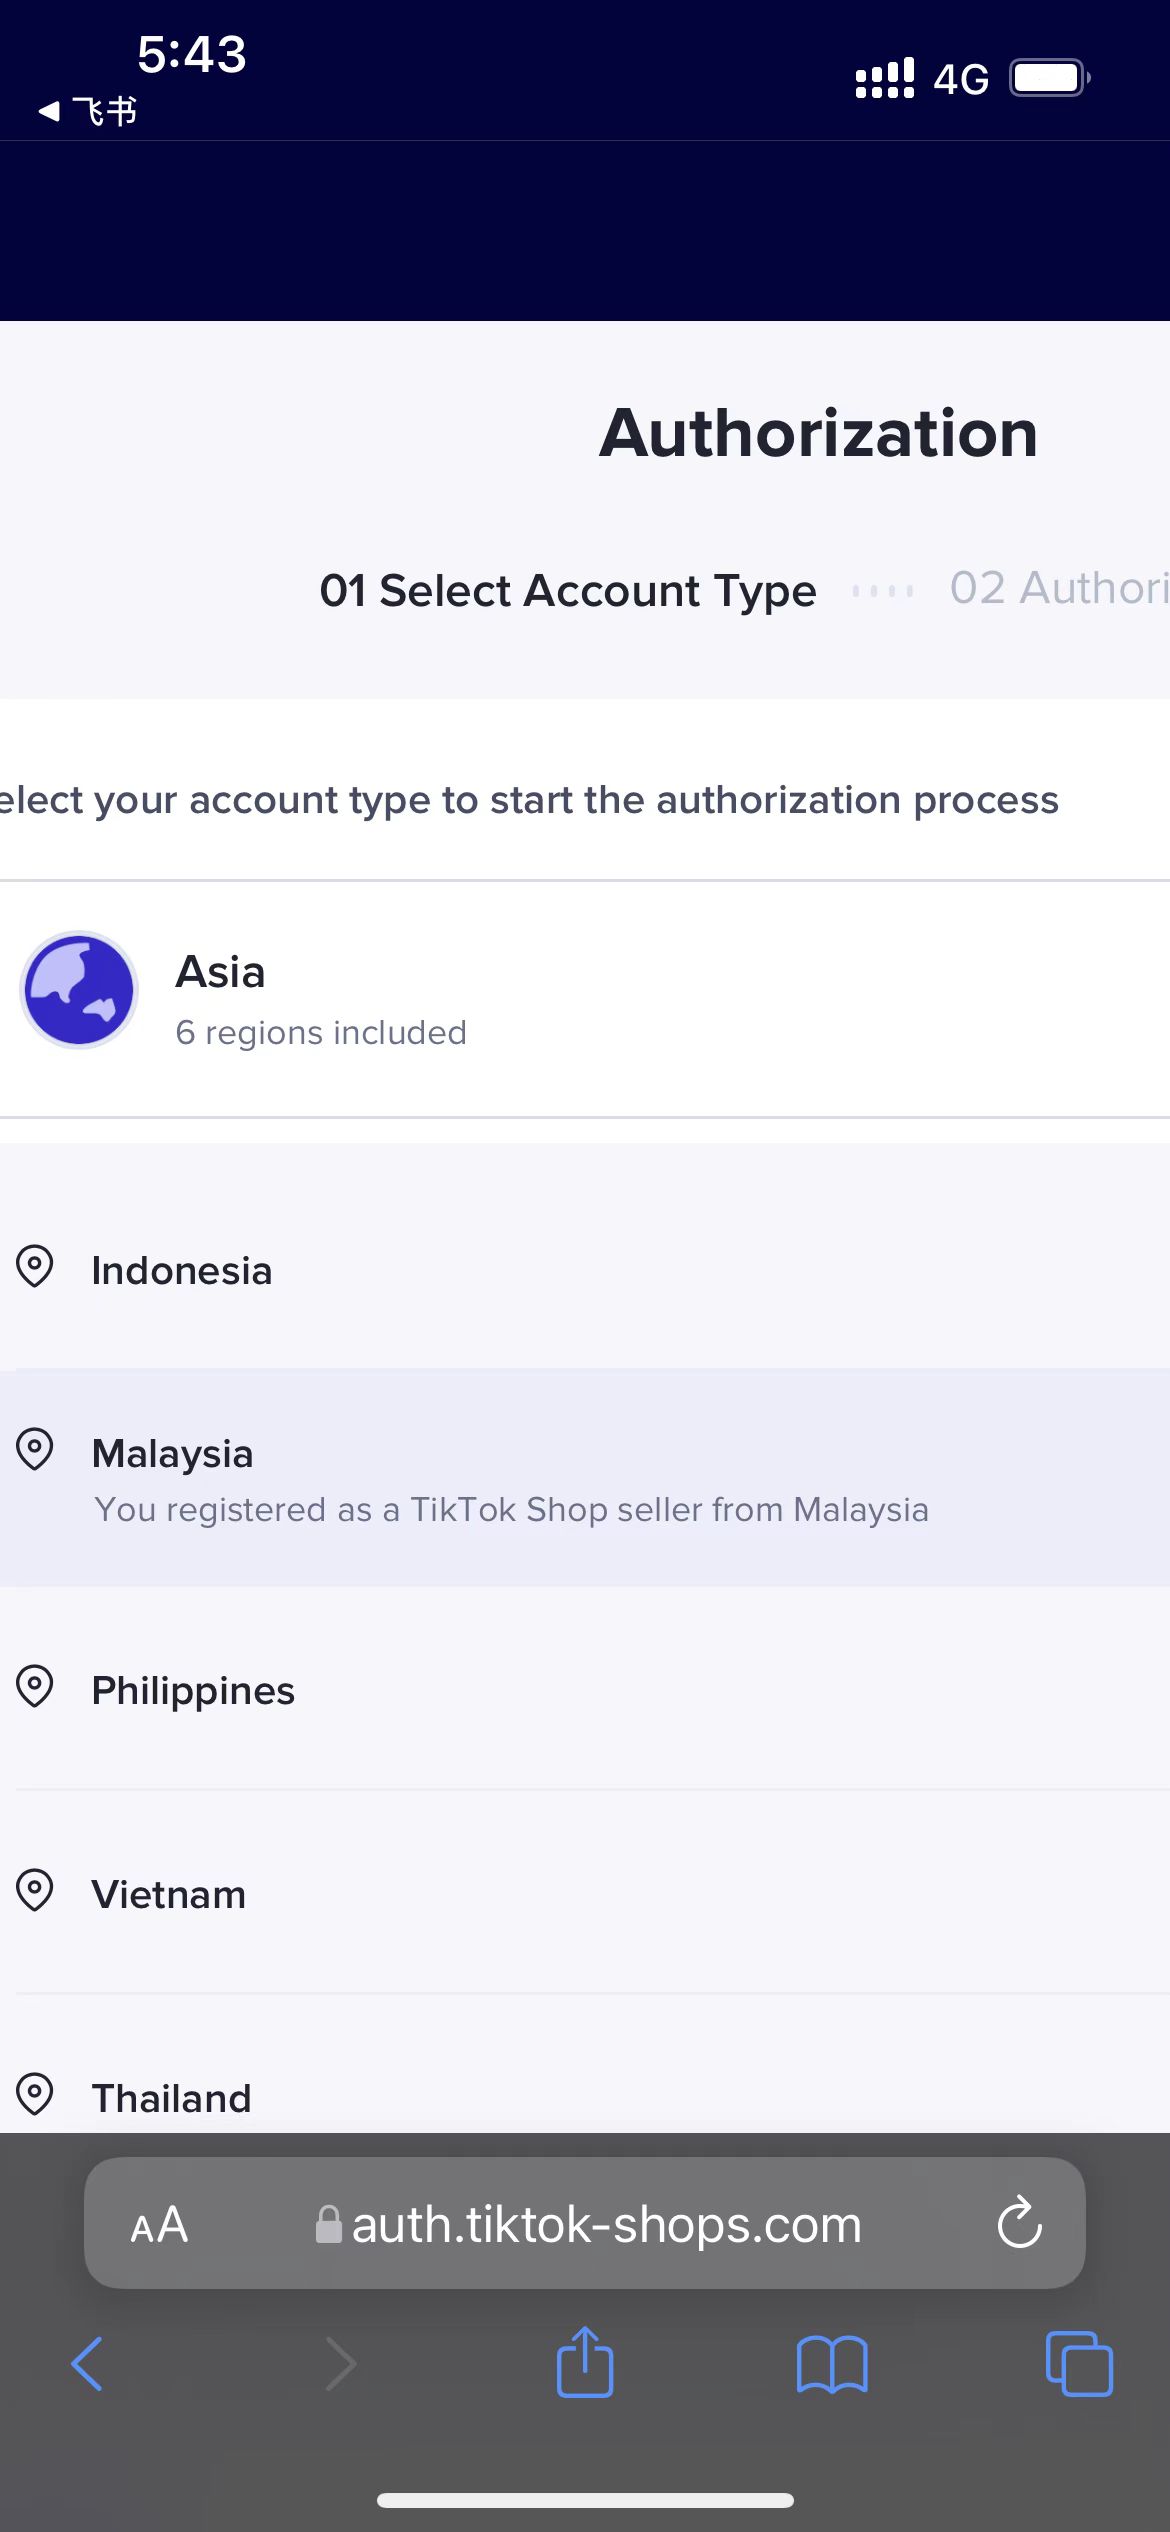Reload the page with the refresh icon

(x=1019, y=2224)
